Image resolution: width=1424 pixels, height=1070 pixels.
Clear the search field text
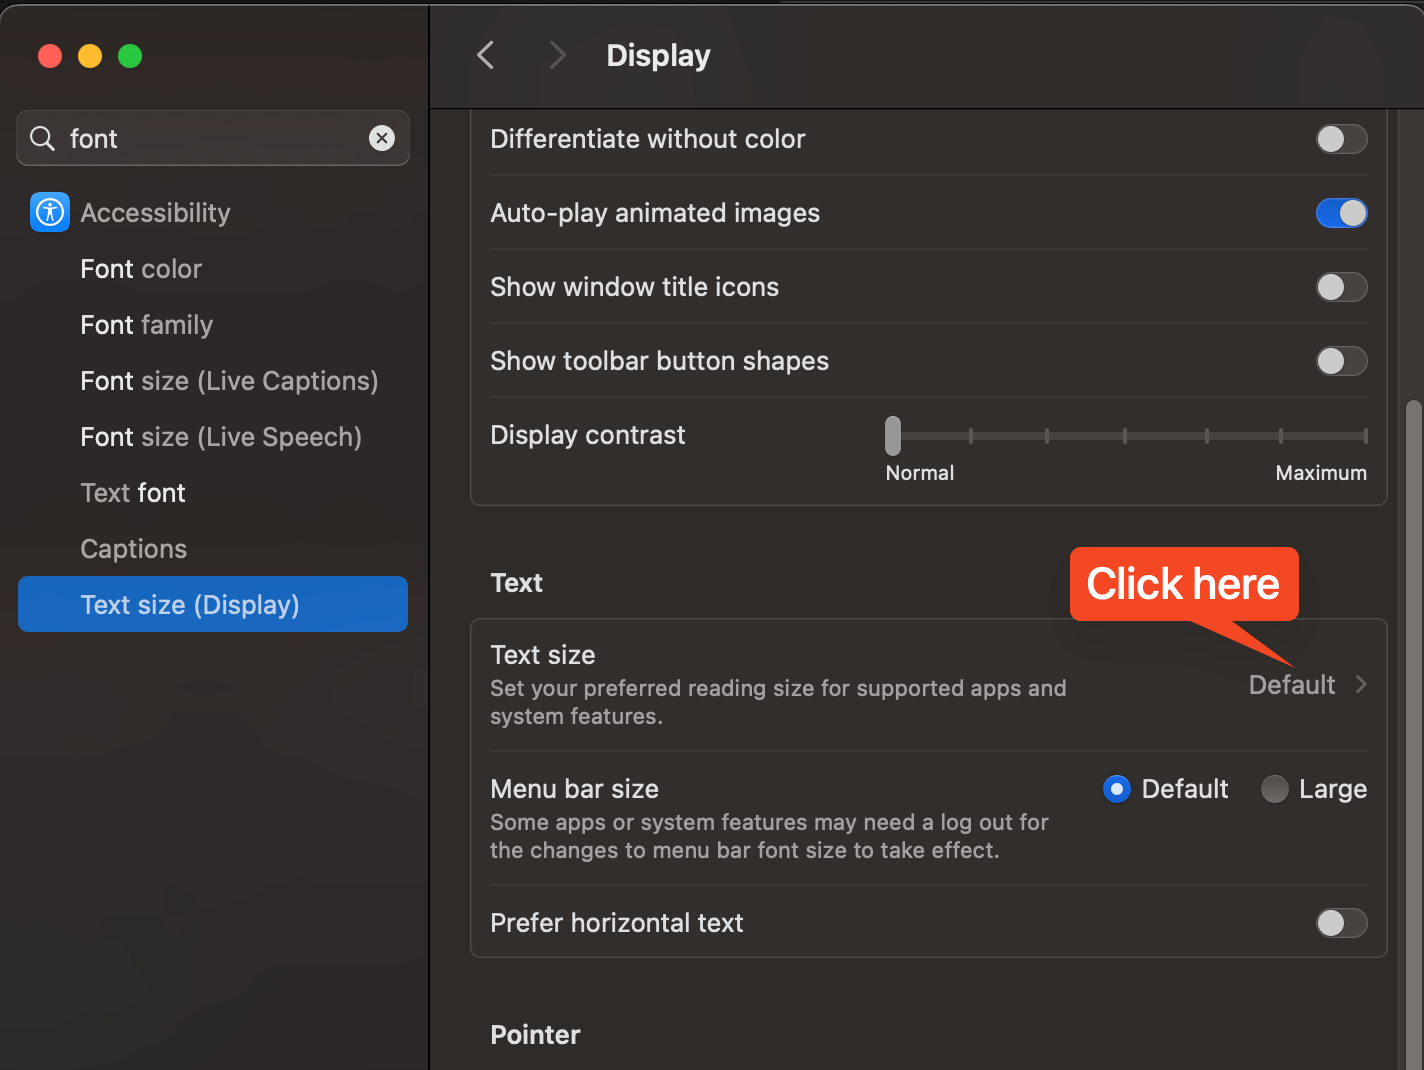click(382, 138)
